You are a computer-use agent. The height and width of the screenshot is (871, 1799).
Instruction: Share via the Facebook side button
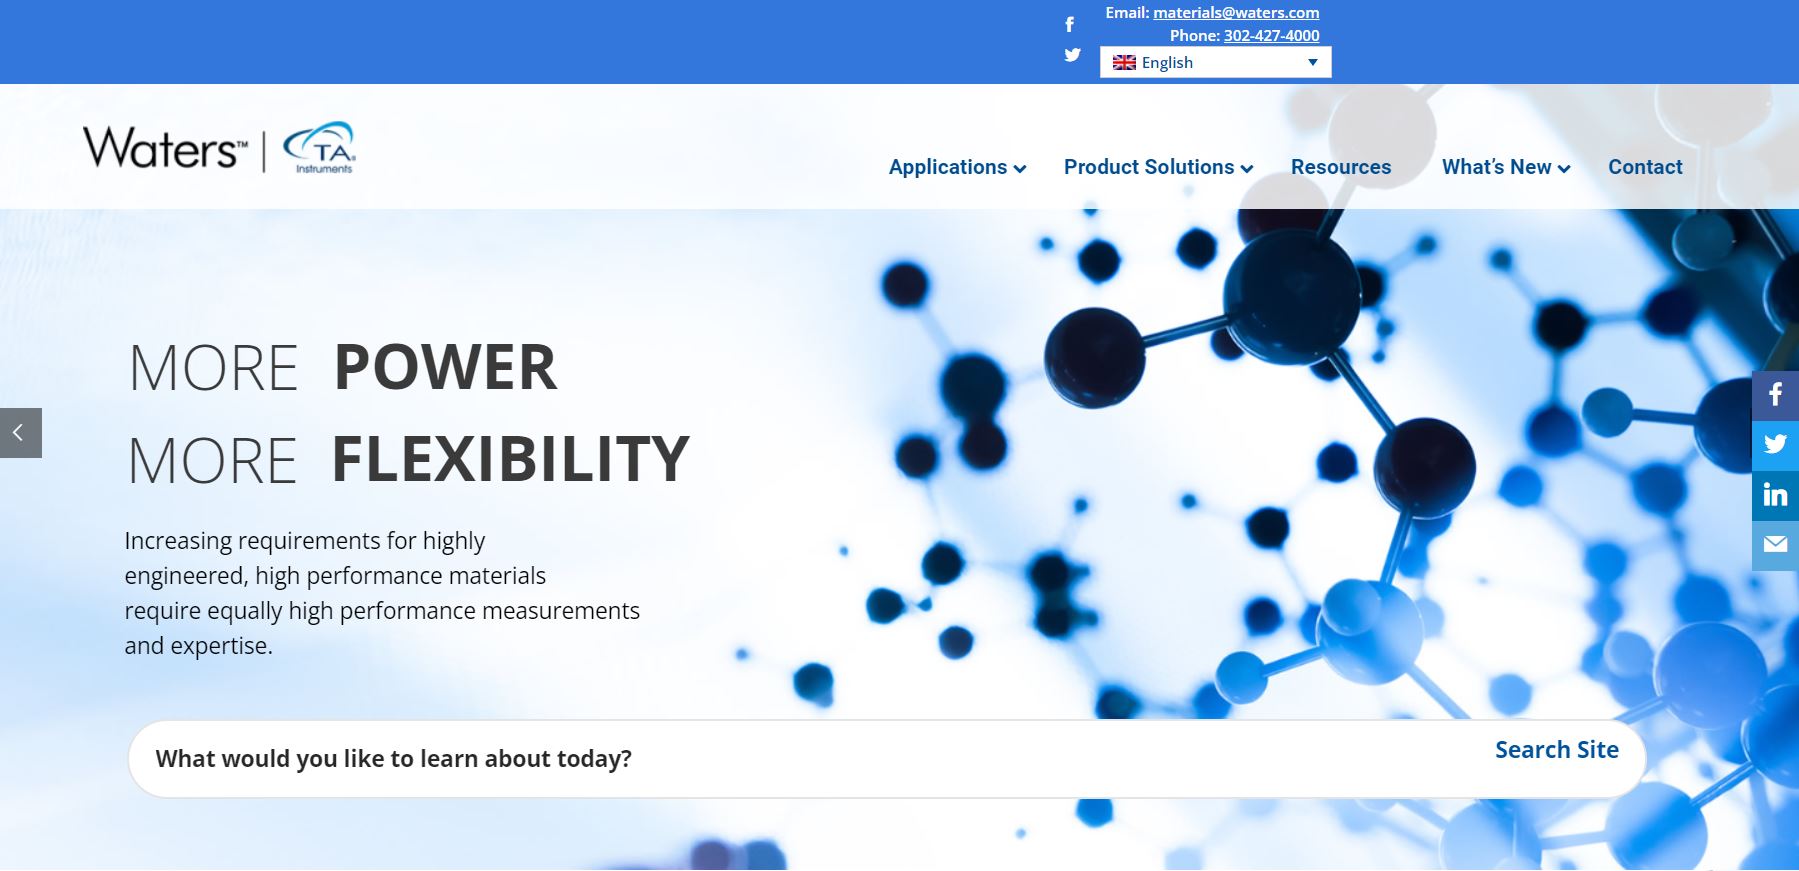(x=1775, y=395)
